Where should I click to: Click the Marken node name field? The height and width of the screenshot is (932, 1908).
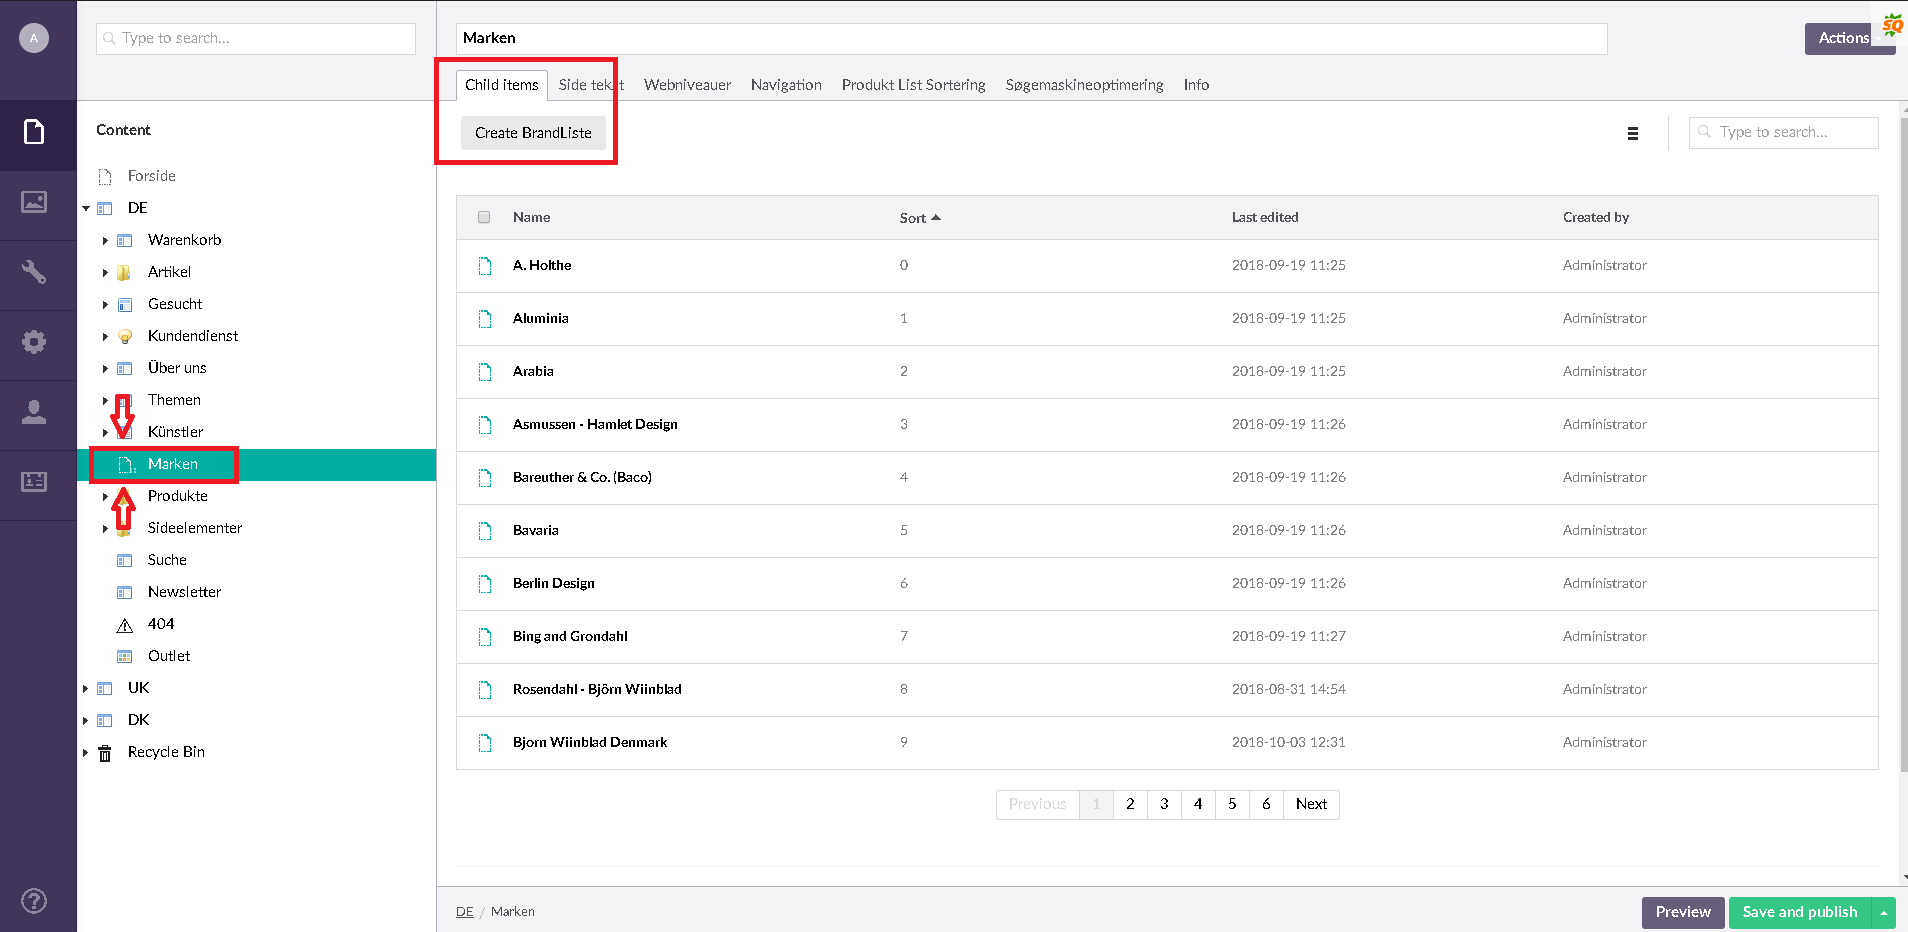click(1031, 38)
